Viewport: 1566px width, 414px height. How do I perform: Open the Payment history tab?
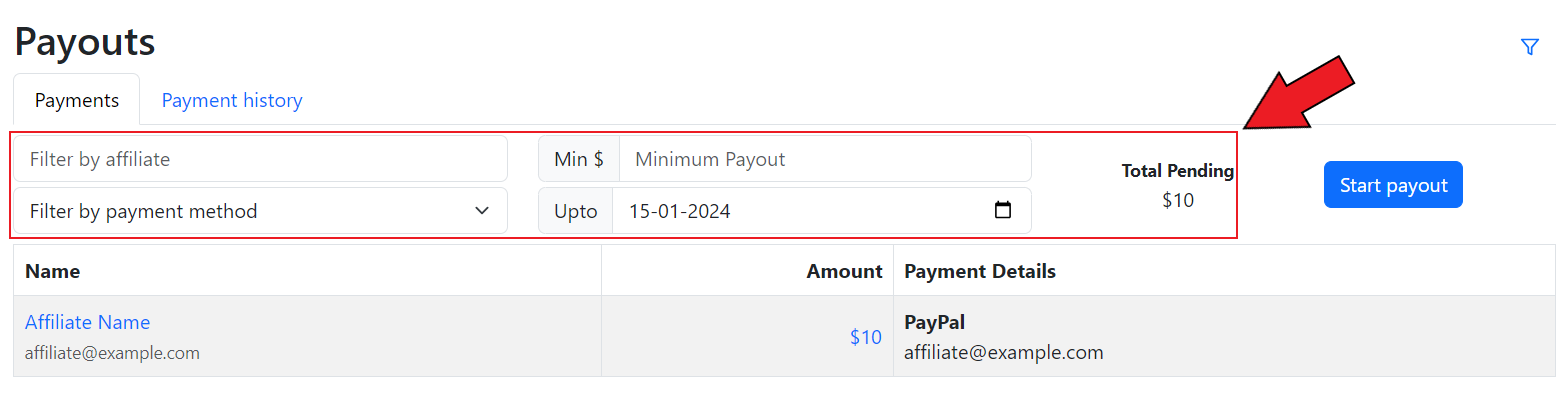pyautogui.click(x=232, y=100)
